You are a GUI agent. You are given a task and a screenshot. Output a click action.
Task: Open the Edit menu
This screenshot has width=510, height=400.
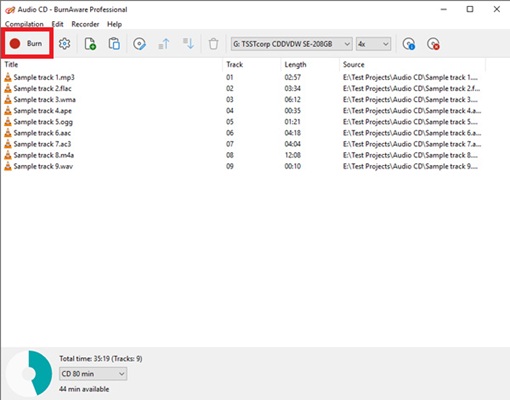[57, 24]
